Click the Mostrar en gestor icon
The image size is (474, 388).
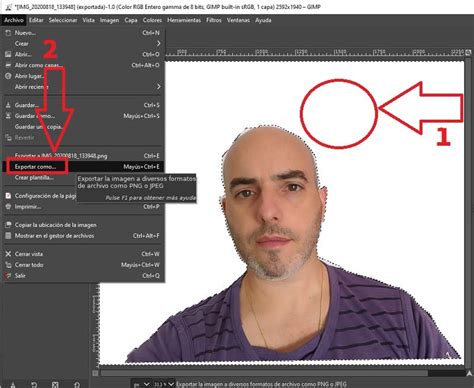click(x=8, y=236)
